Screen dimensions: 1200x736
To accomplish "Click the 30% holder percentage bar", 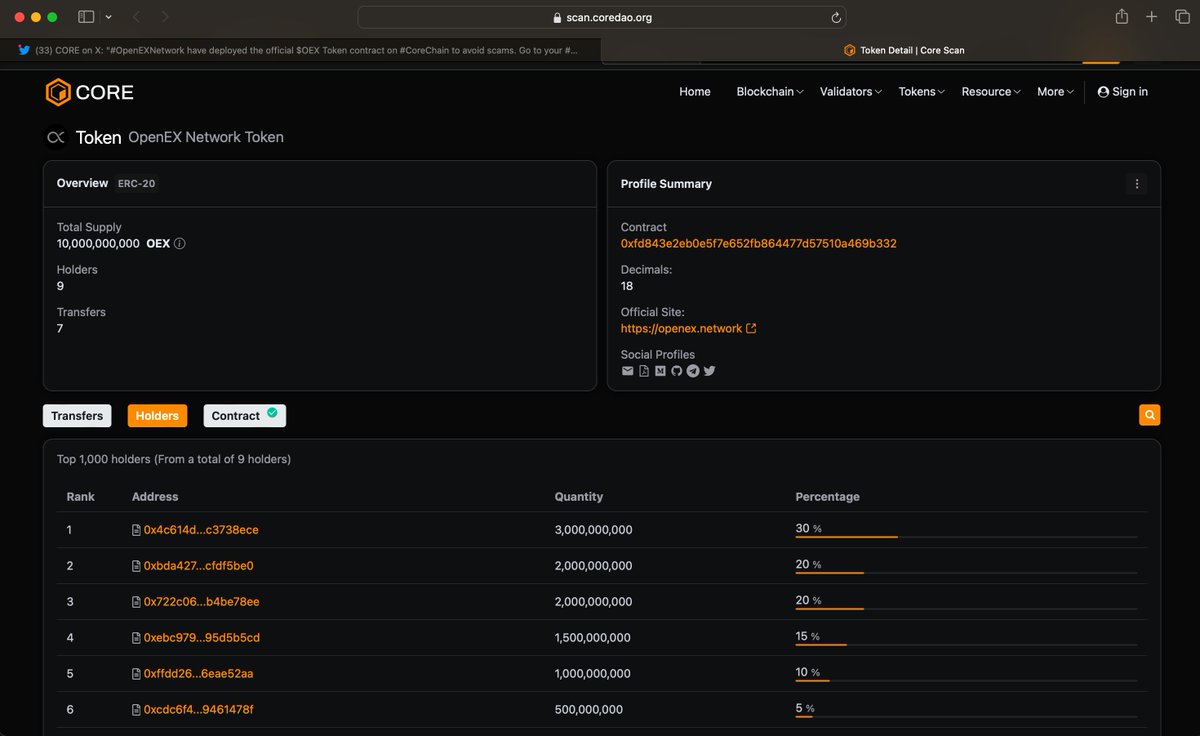I will click(846, 532).
